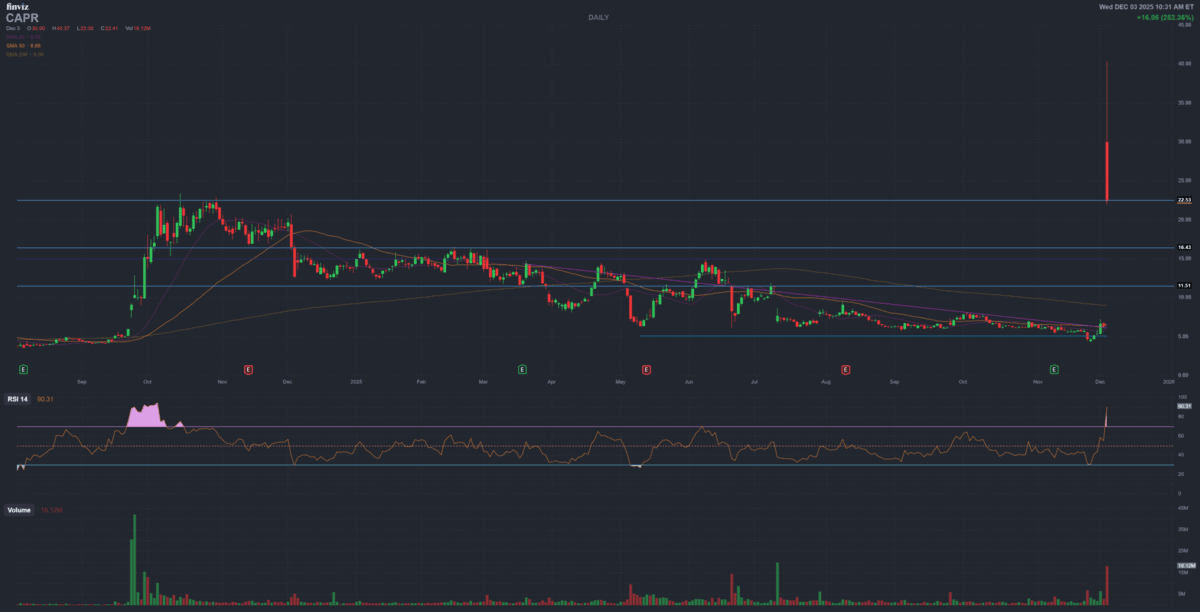1200x612 pixels.
Task: Click the 11.51 price level label
Action: coord(1183,286)
